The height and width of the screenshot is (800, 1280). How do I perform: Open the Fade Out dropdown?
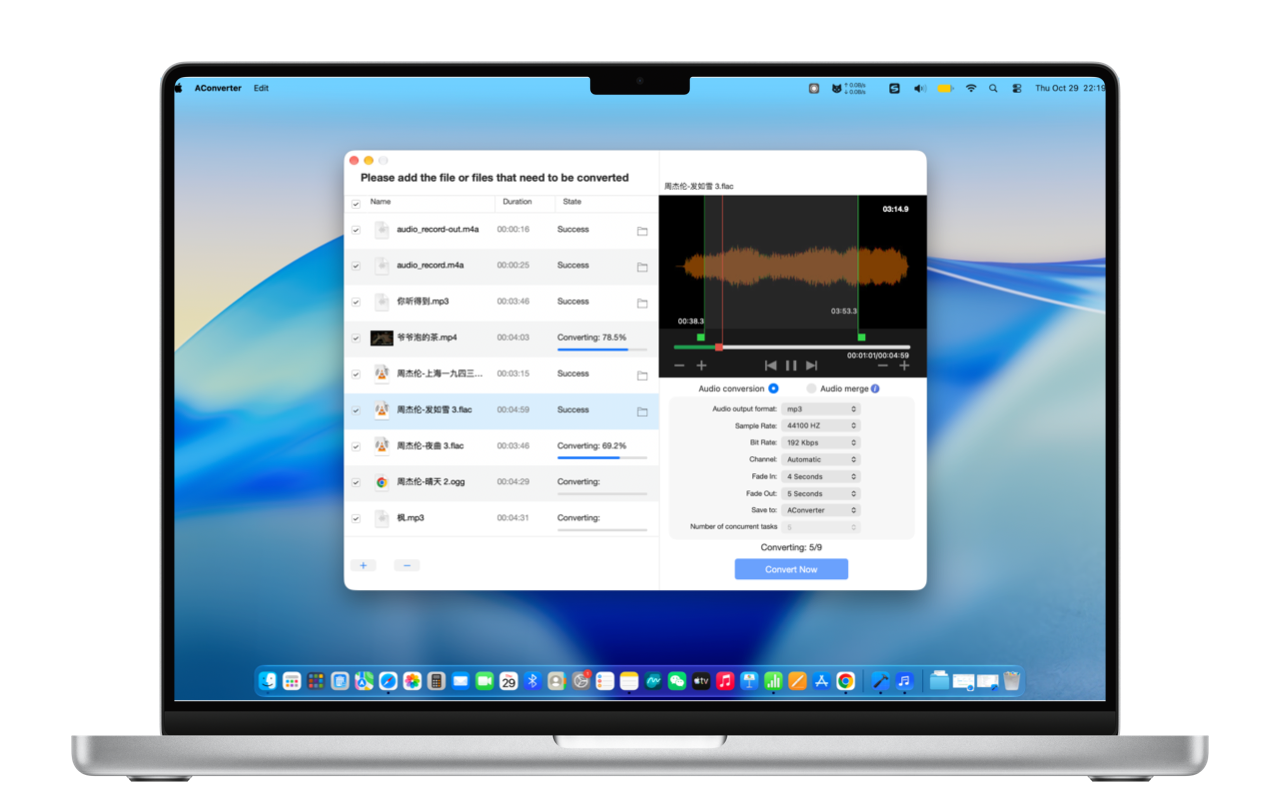tap(820, 494)
